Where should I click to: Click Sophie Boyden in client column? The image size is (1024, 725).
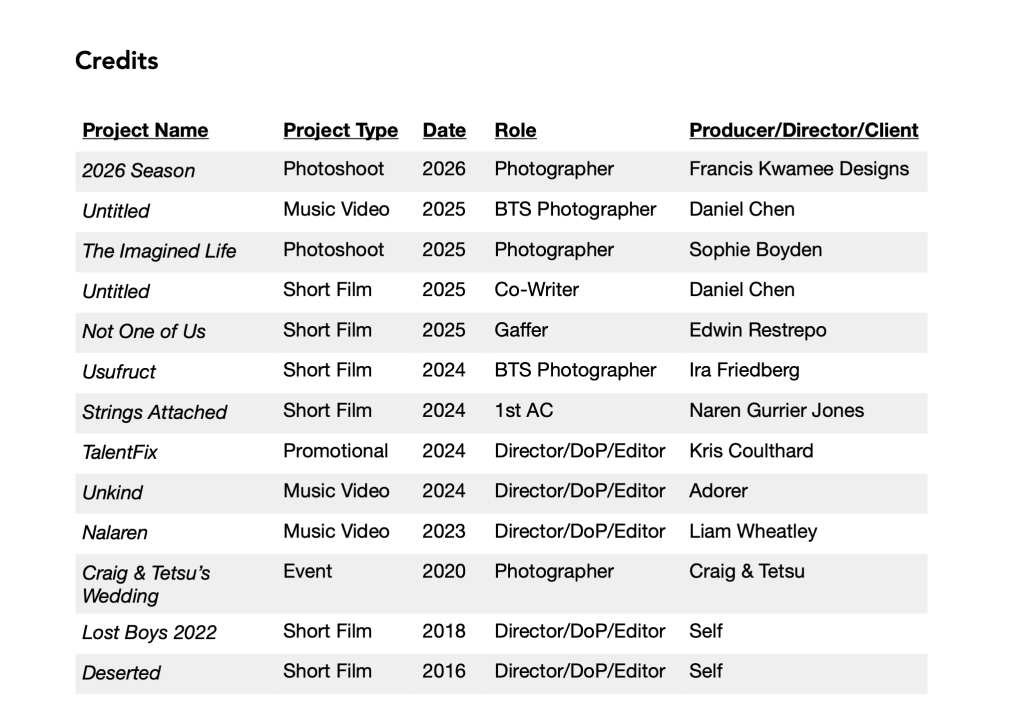point(755,249)
